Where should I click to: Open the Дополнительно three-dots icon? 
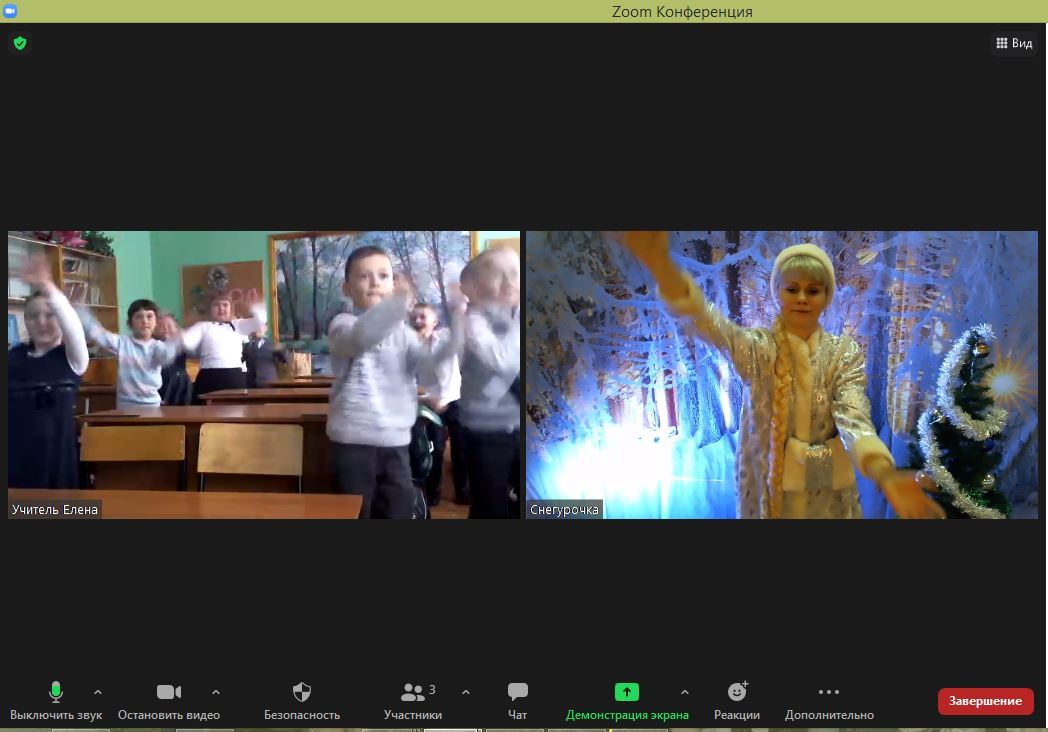click(829, 692)
